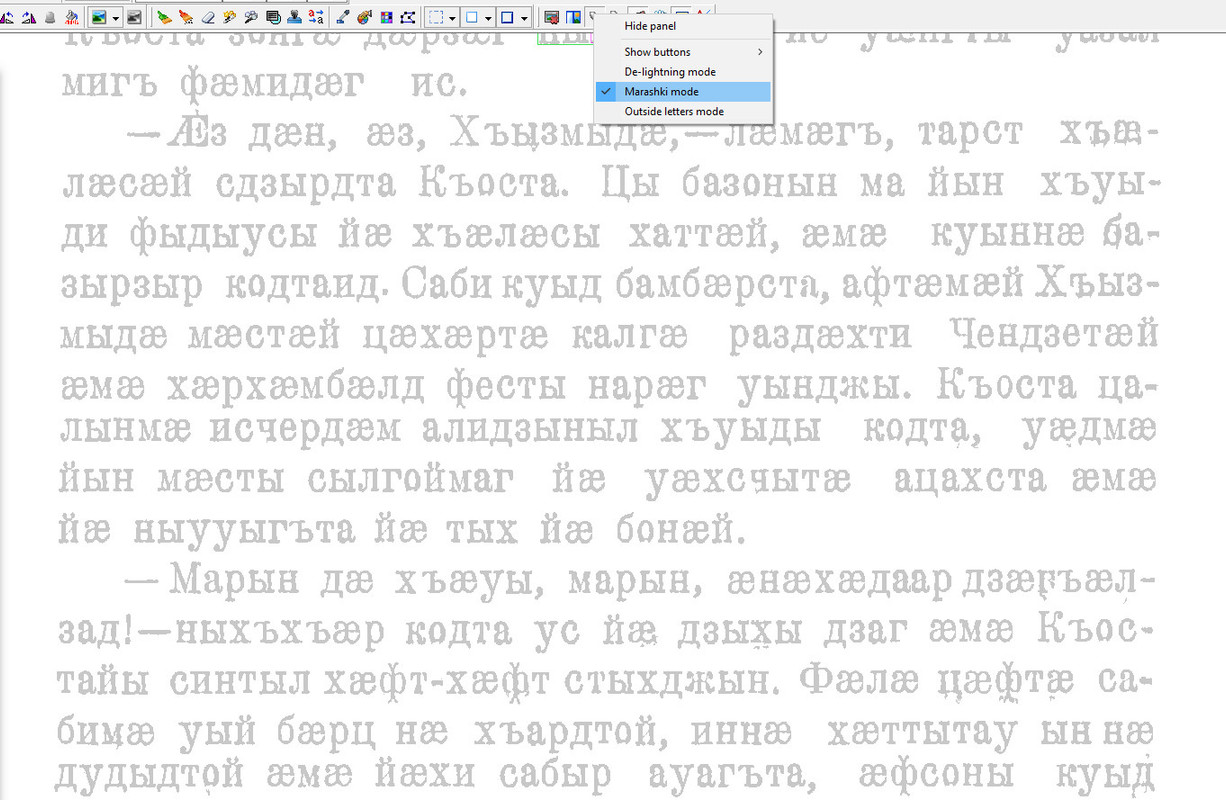Click the greyscale image icon
The height and width of the screenshot is (800, 1226).
(134, 18)
